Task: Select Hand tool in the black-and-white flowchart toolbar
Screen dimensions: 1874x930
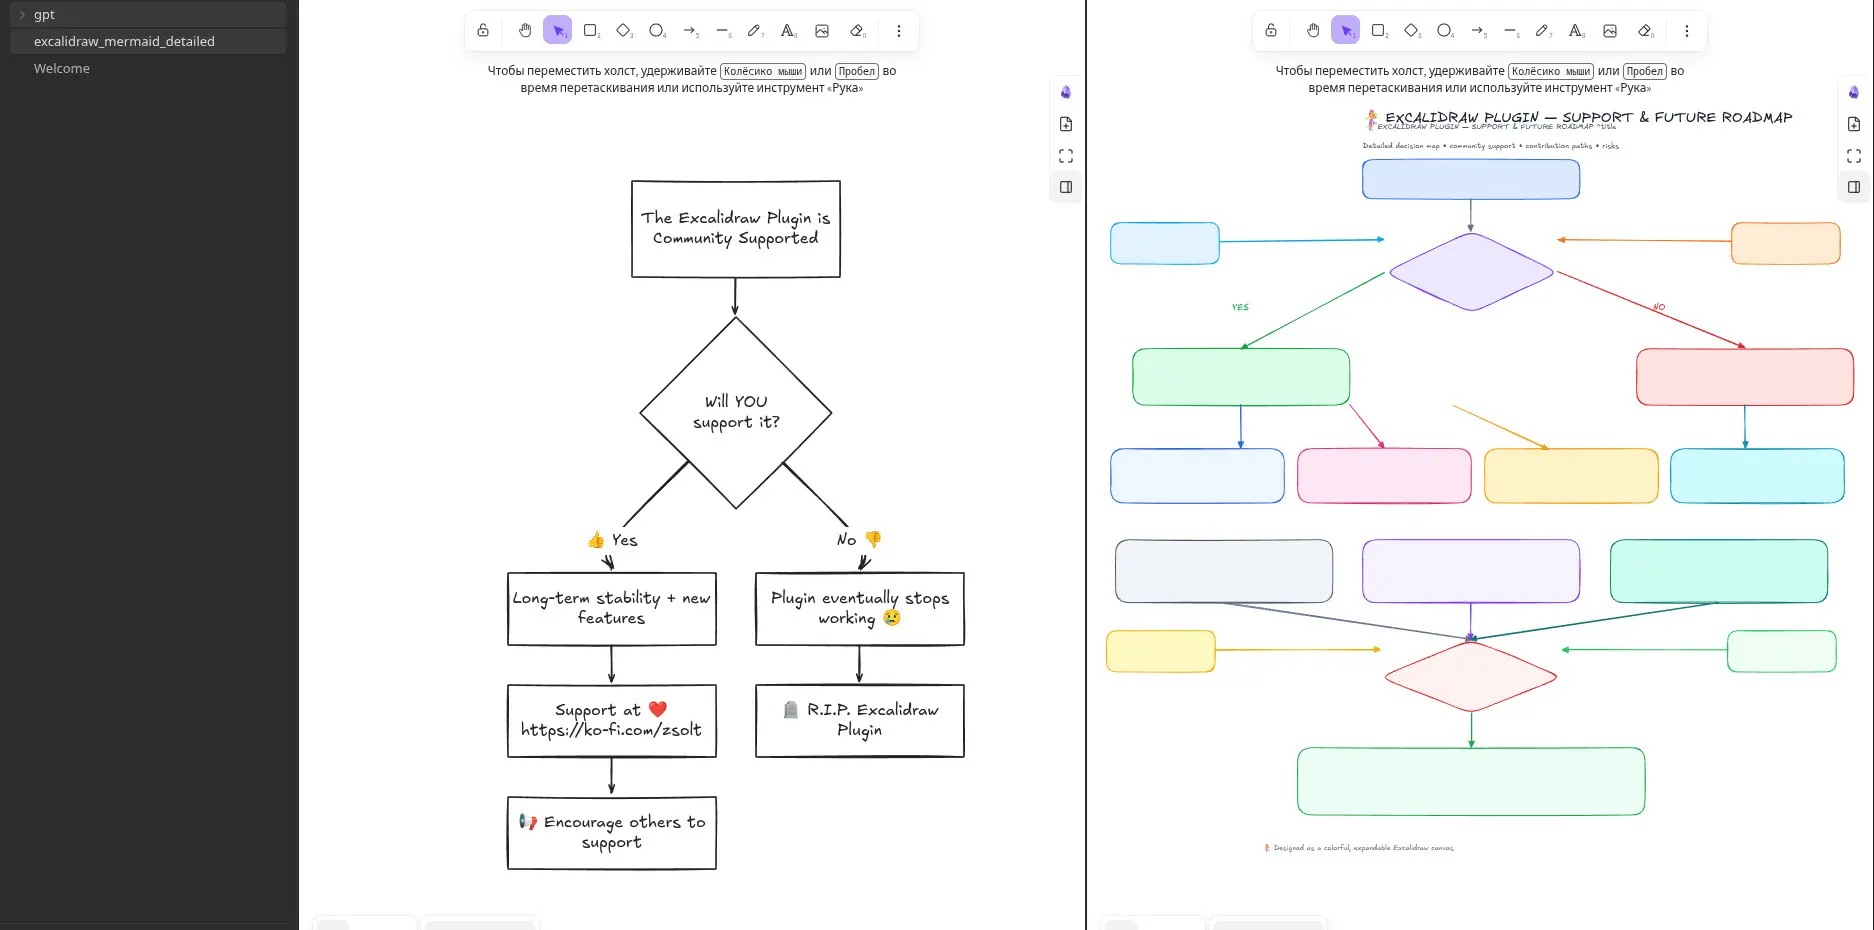Action: pyautogui.click(x=525, y=31)
